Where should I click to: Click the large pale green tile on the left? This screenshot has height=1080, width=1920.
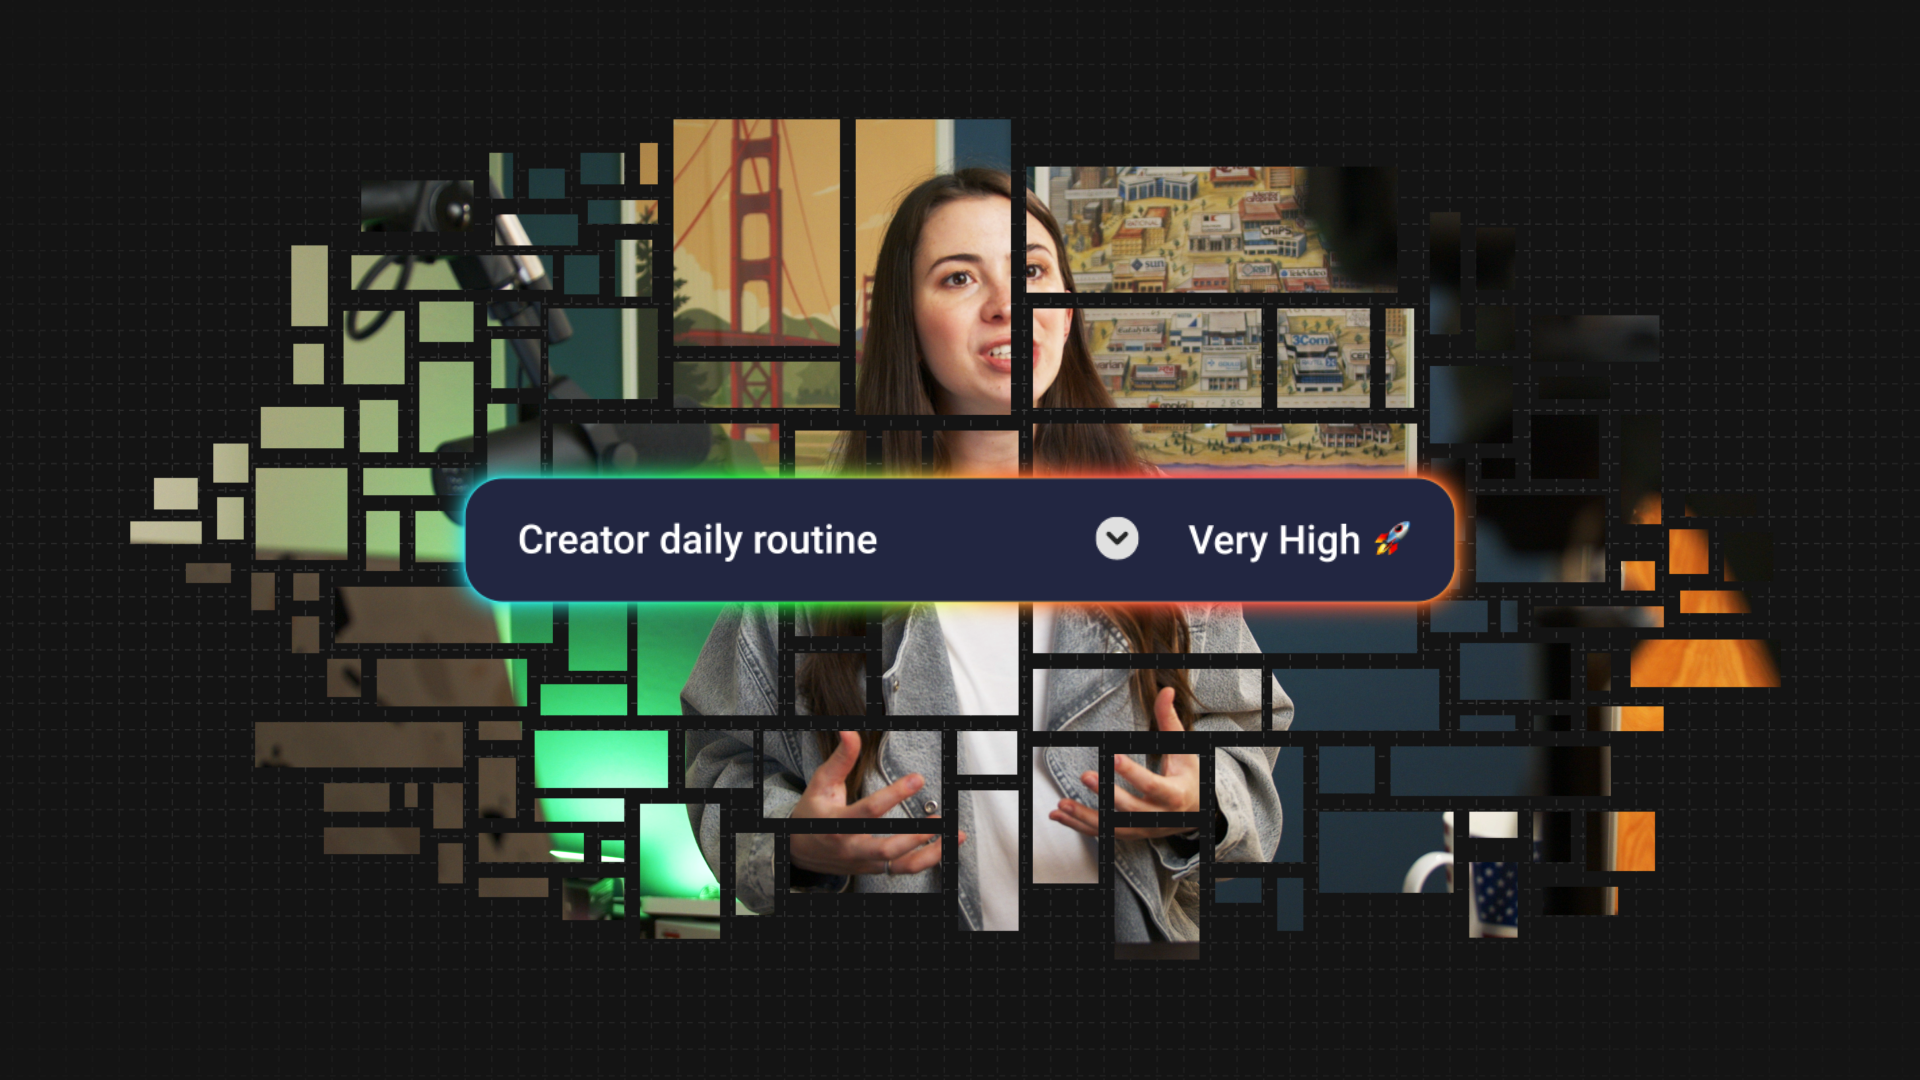point(301,512)
